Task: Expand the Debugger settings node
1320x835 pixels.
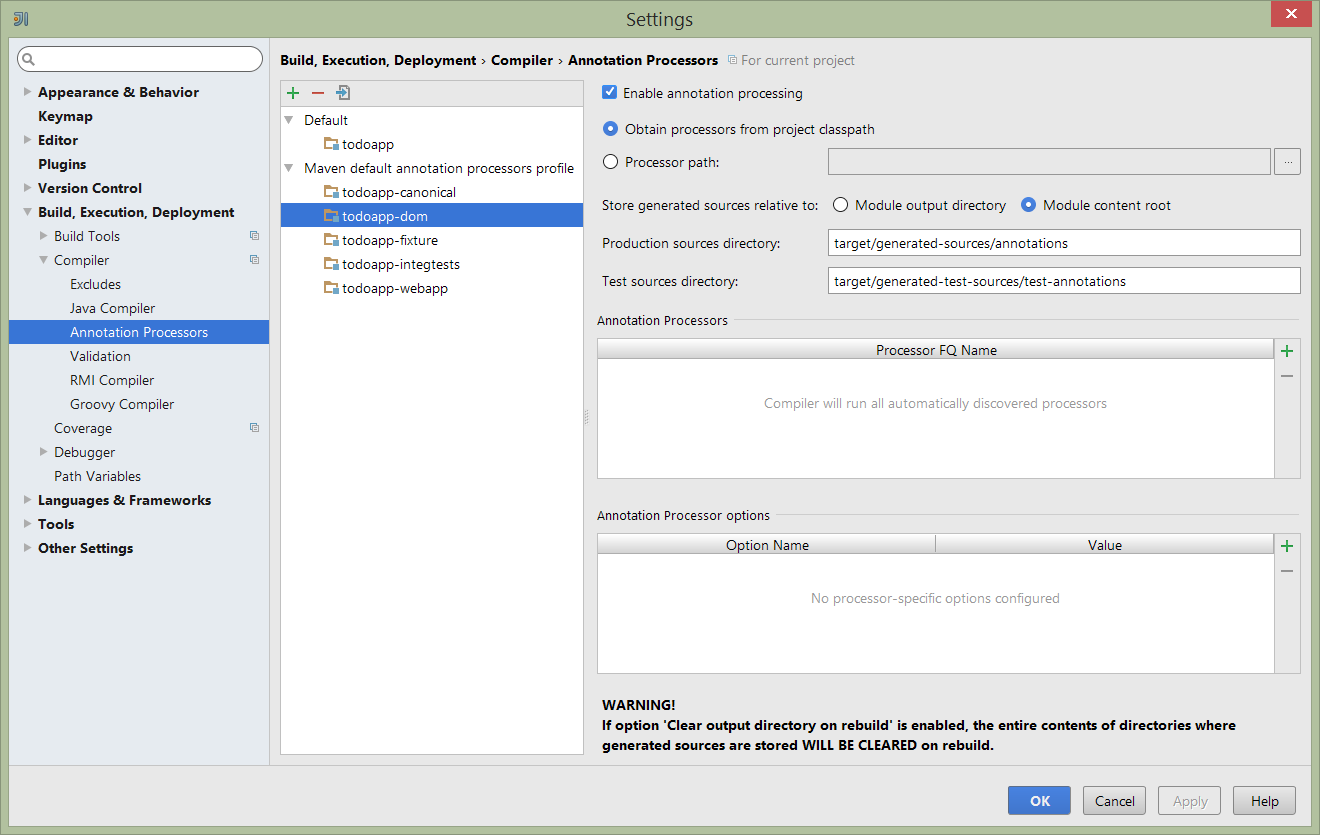Action: click(44, 452)
